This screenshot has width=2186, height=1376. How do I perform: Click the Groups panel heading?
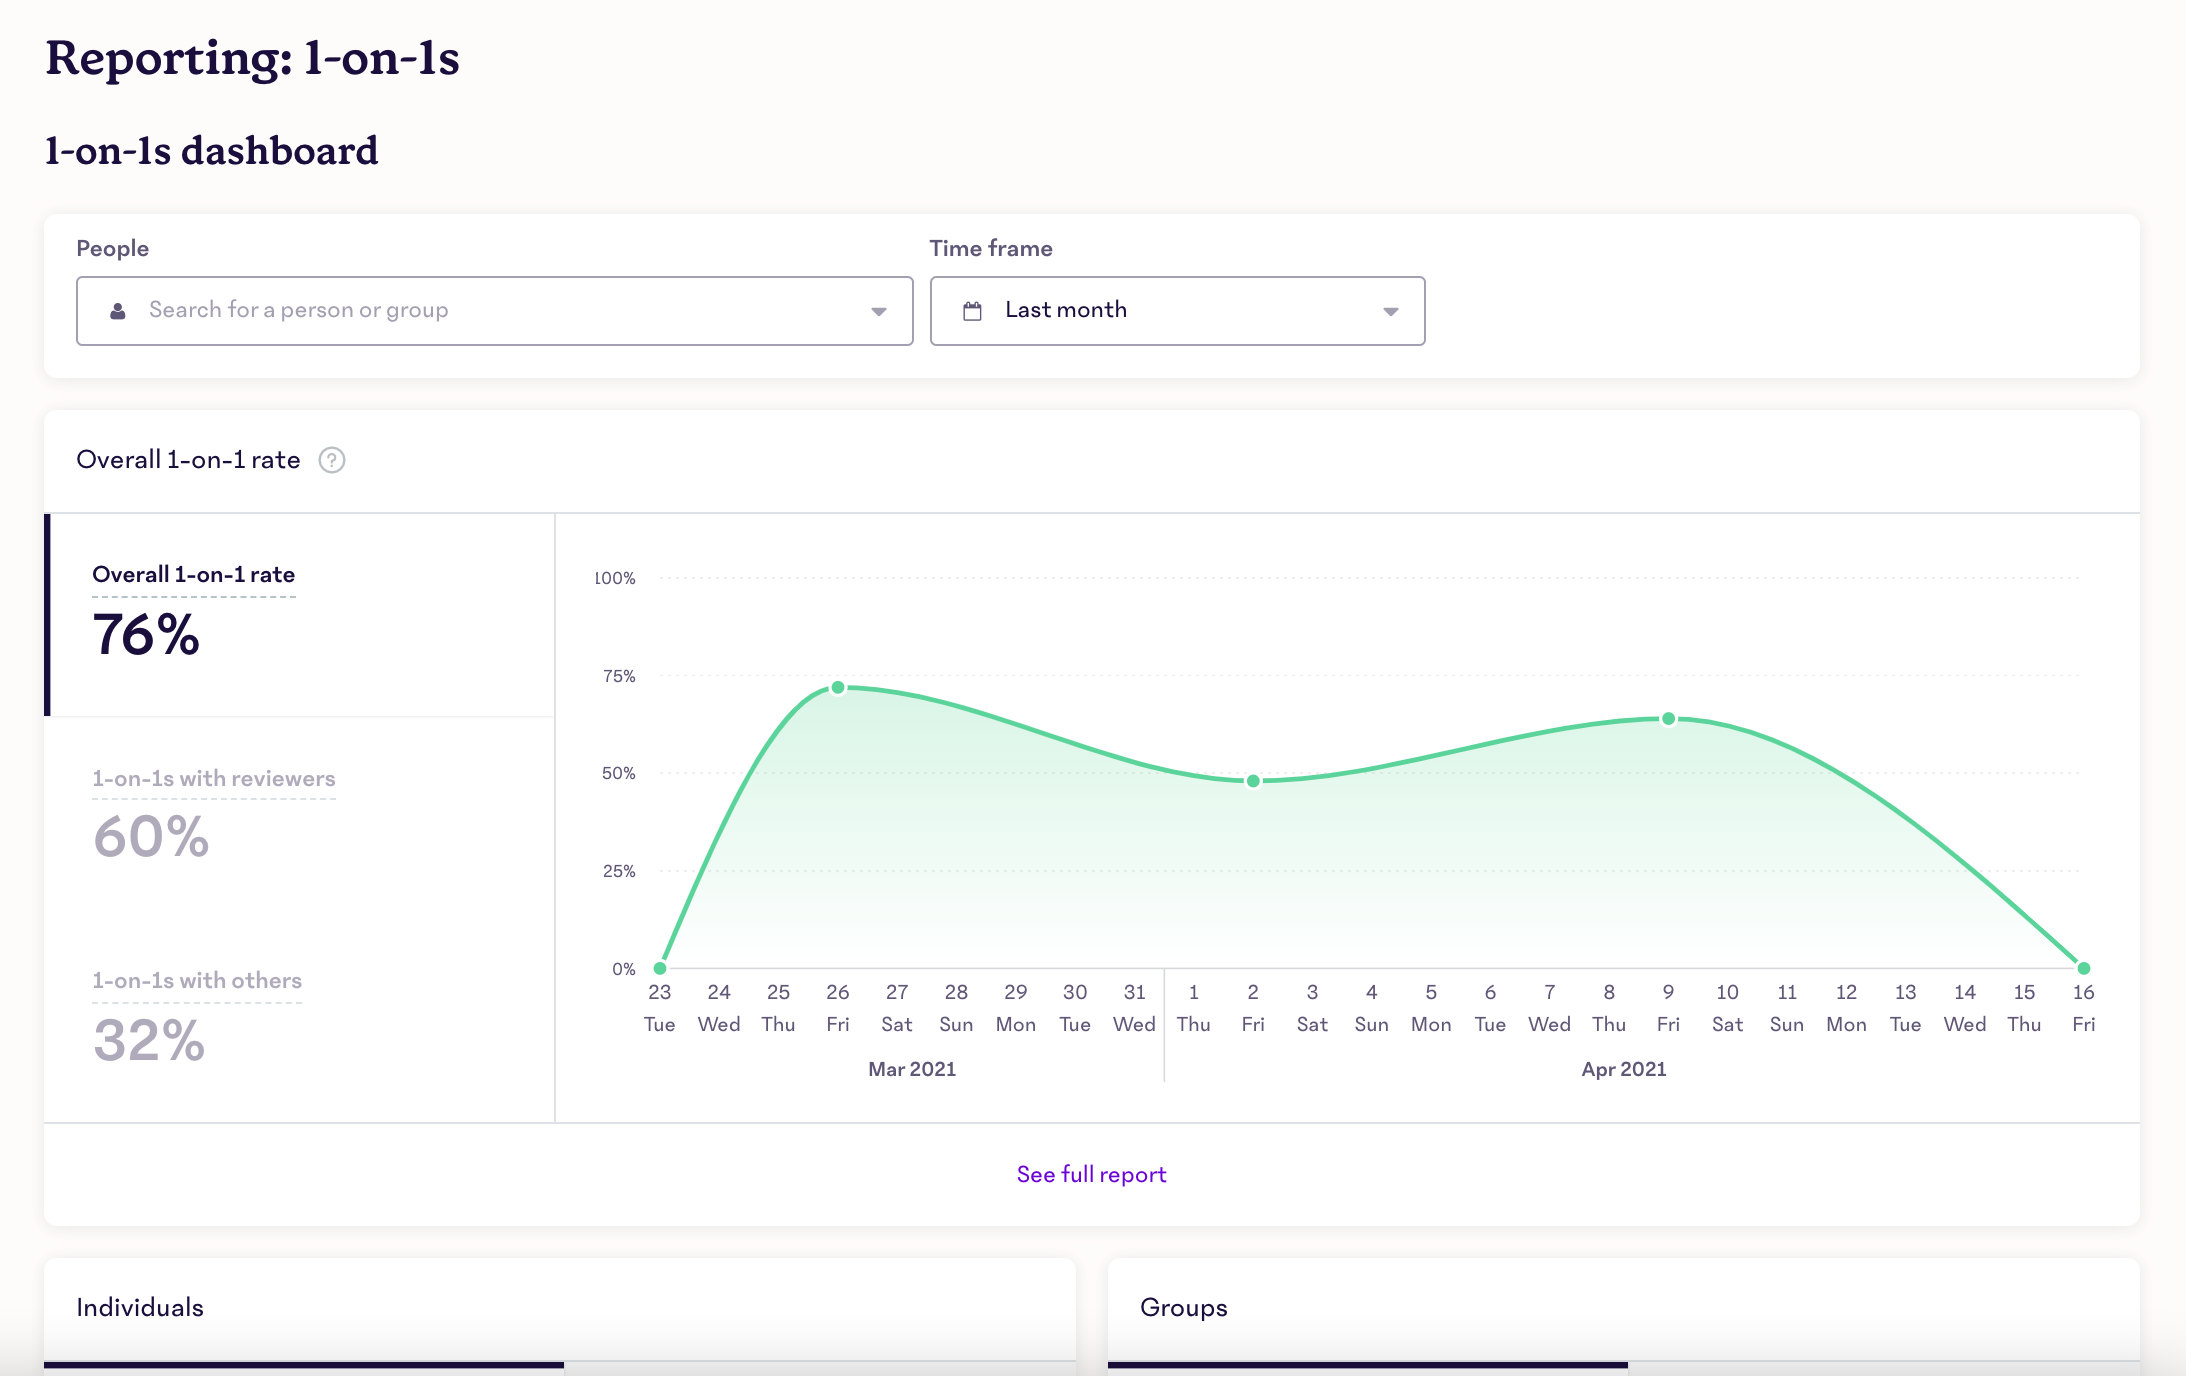[1184, 1307]
